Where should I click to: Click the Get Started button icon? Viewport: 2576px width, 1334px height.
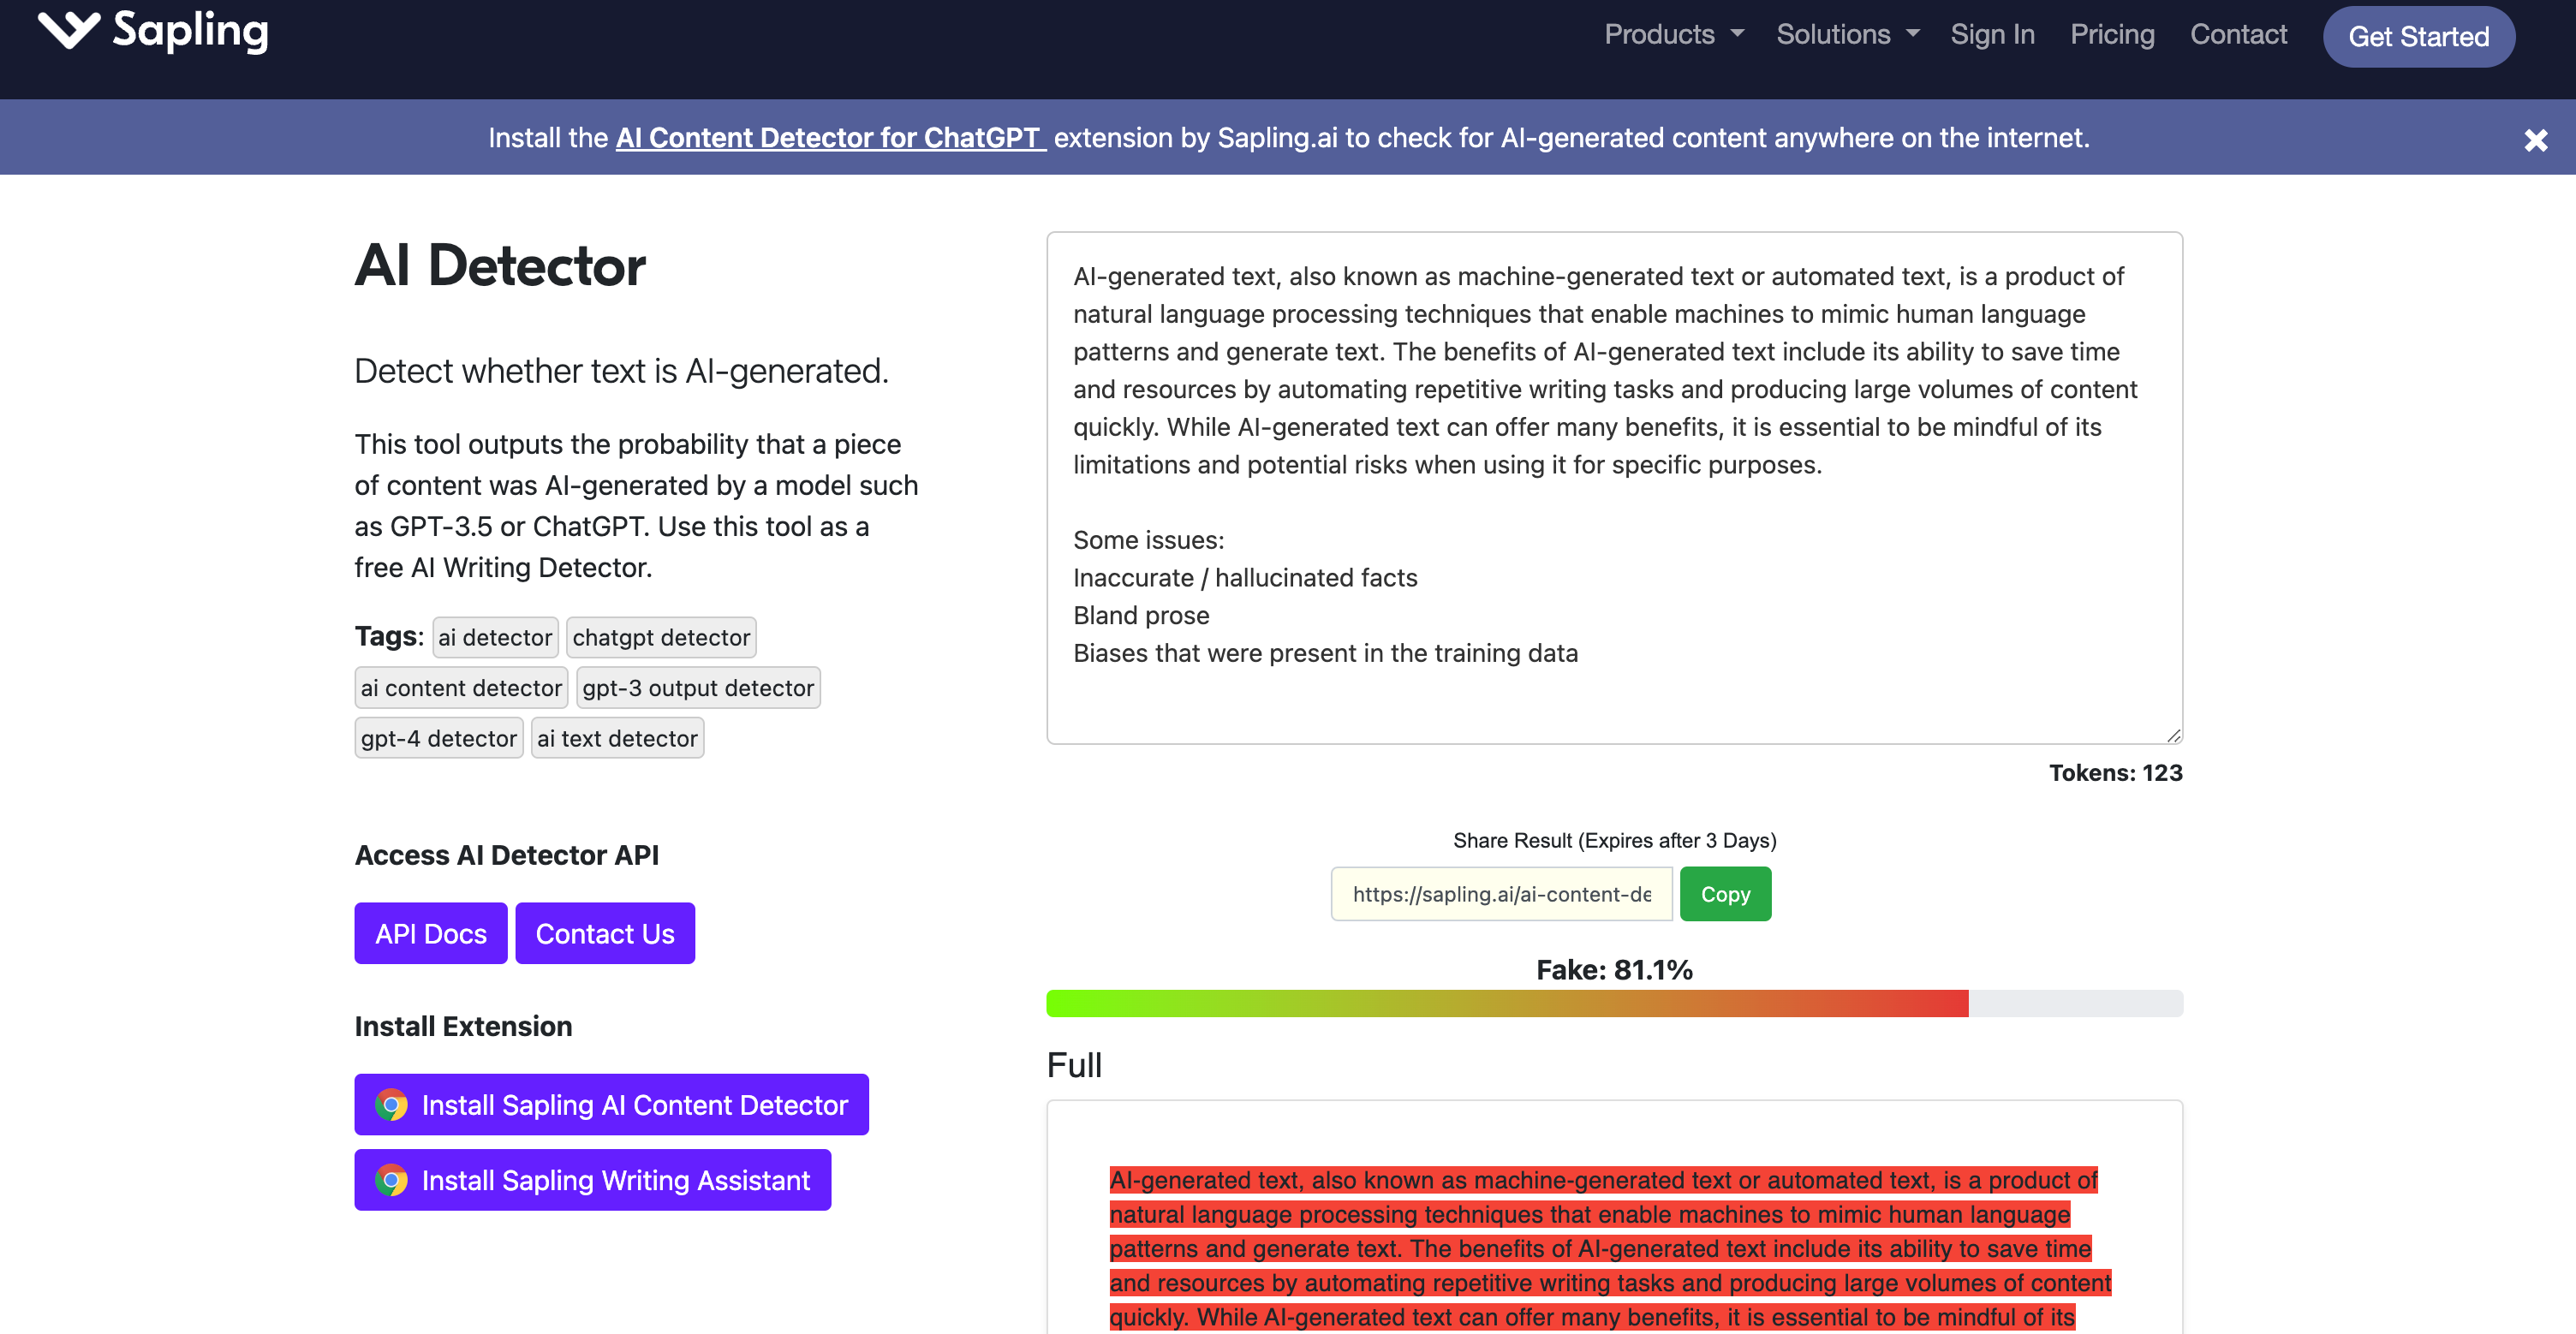point(2419,36)
